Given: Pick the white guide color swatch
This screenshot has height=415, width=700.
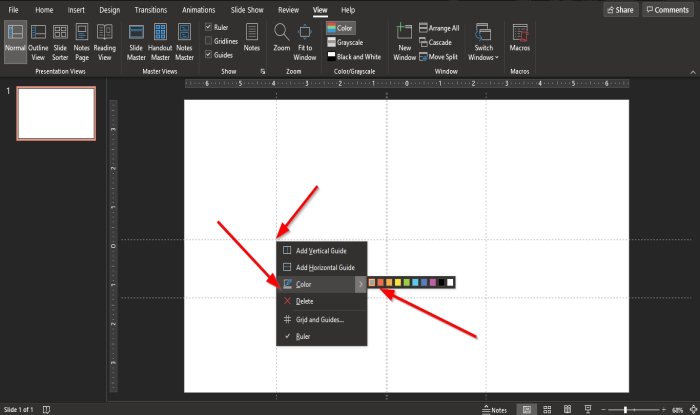Looking at the screenshot, I should tap(450, 283).
